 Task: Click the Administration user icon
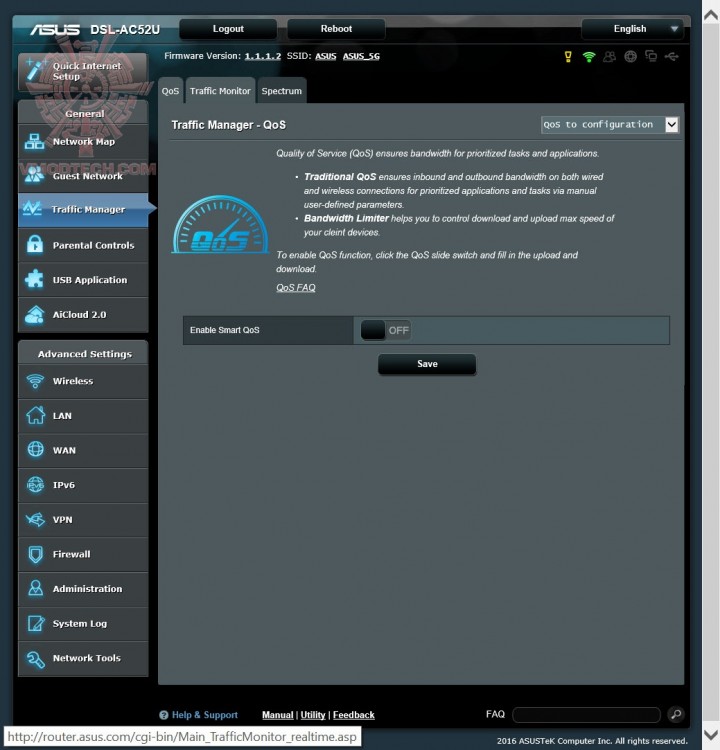click(35, 588)
